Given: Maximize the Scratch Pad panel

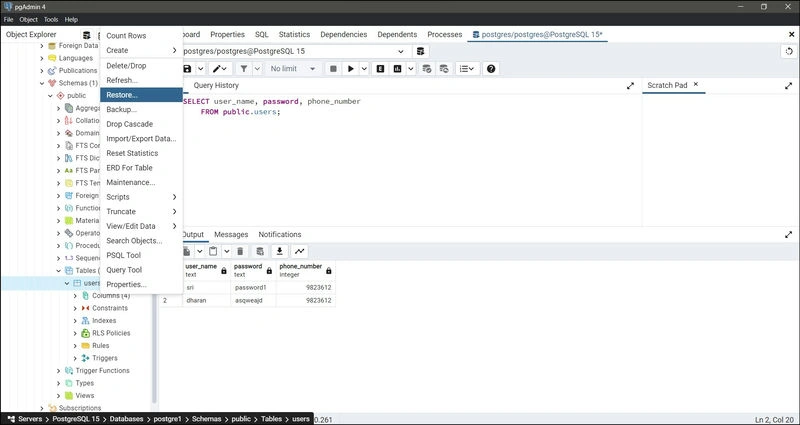Looking at the screenshot, I should [x=788, y=86].
